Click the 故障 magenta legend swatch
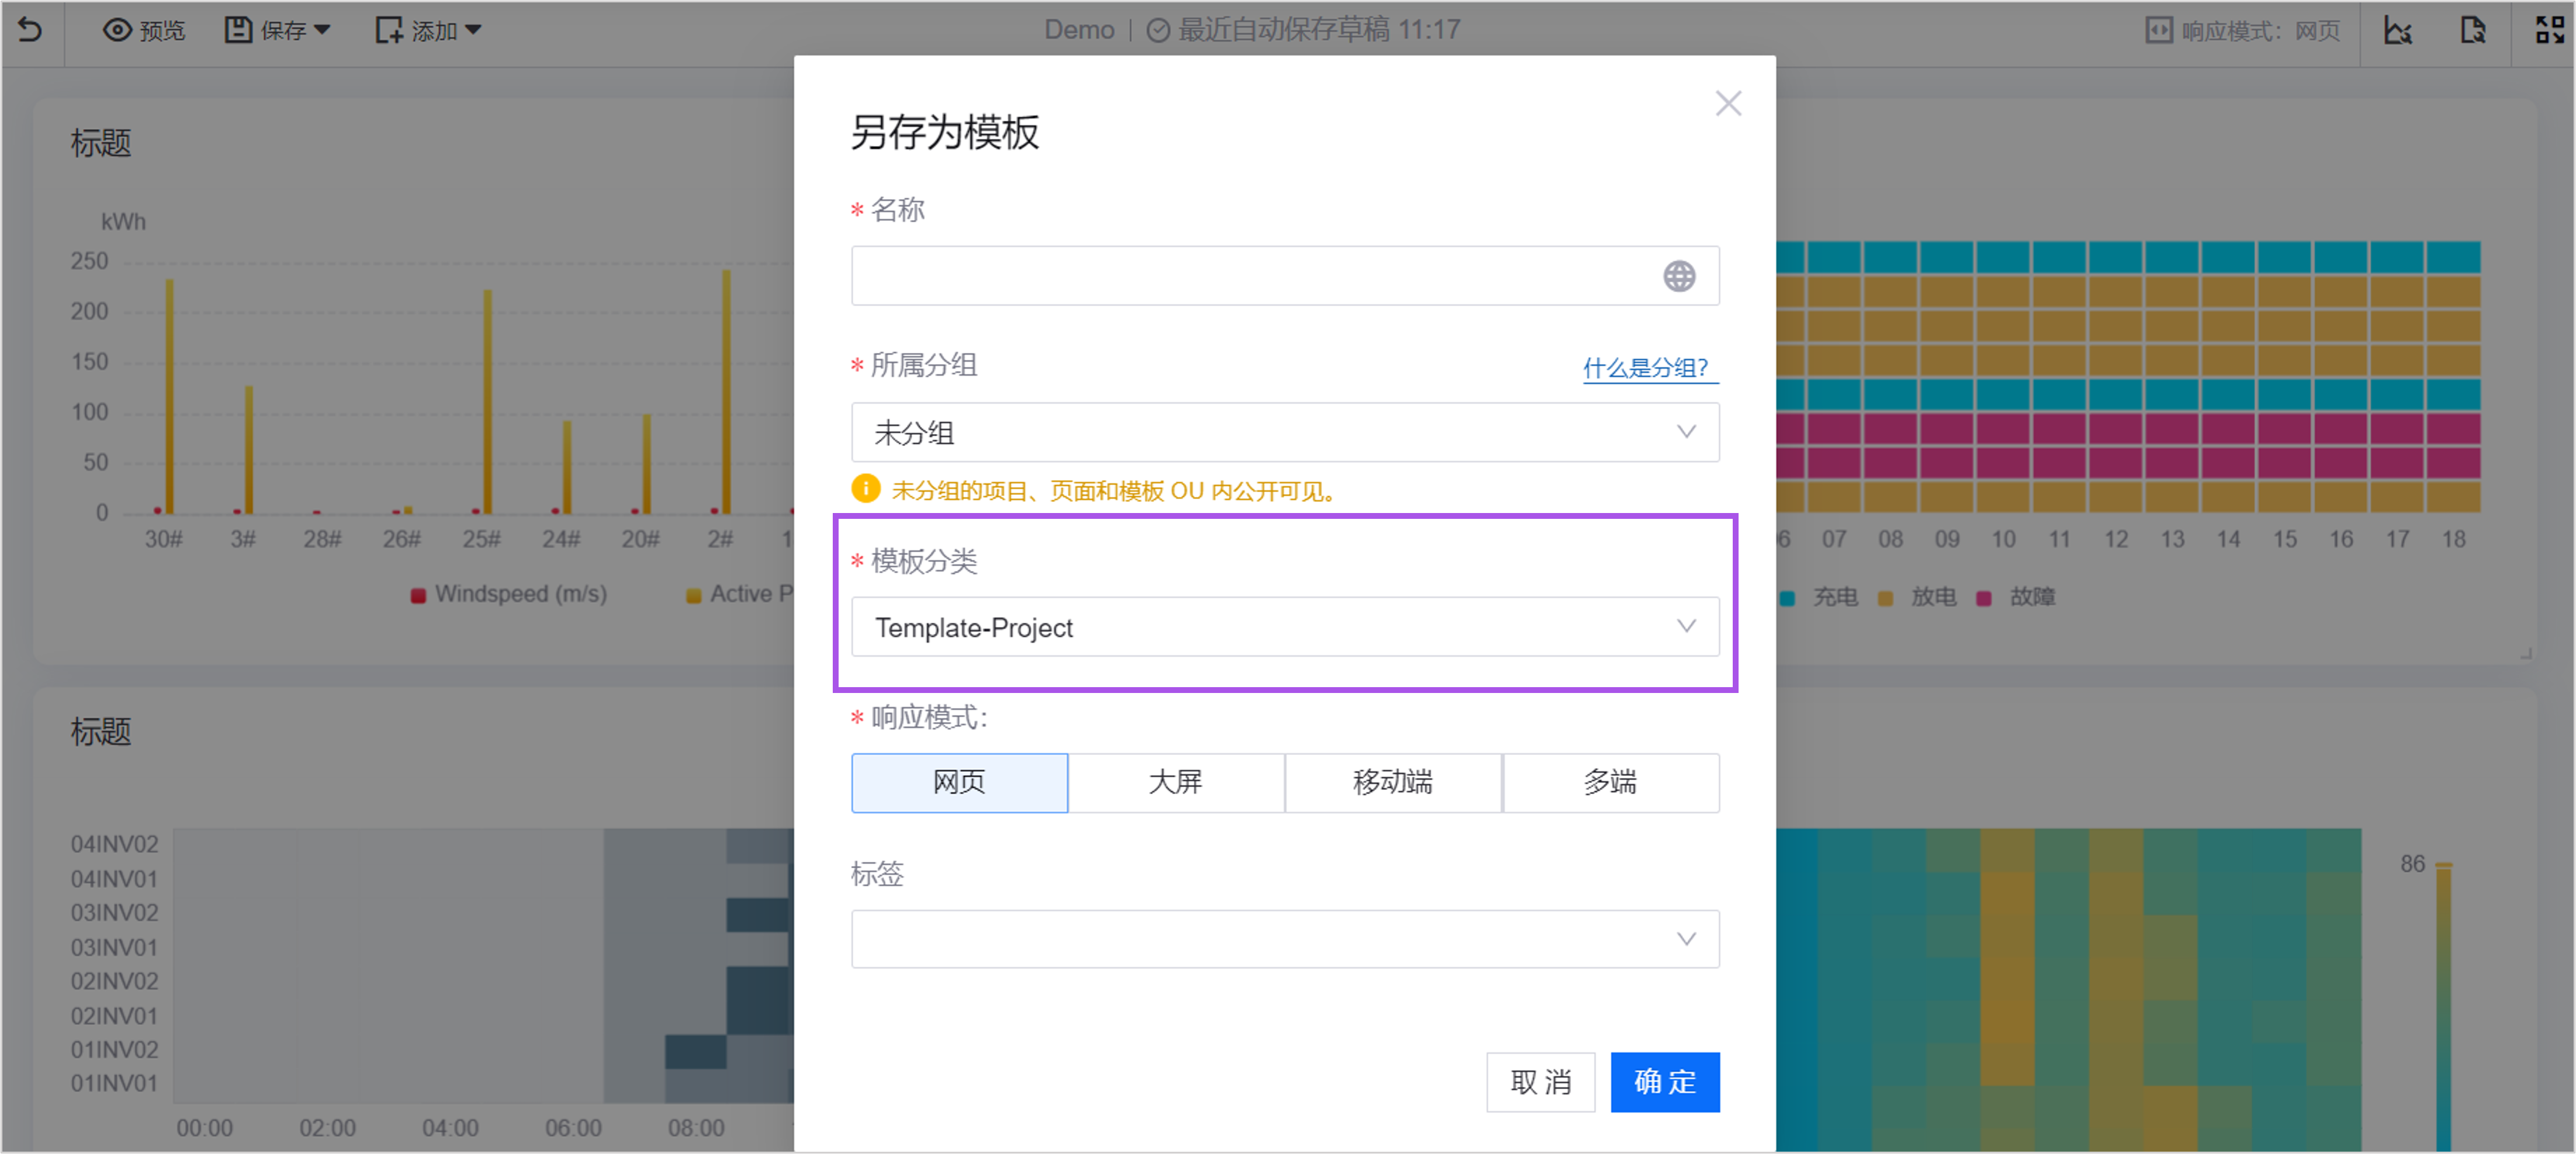Viewport: 2576px width, 1154px height. [1984, 598]
